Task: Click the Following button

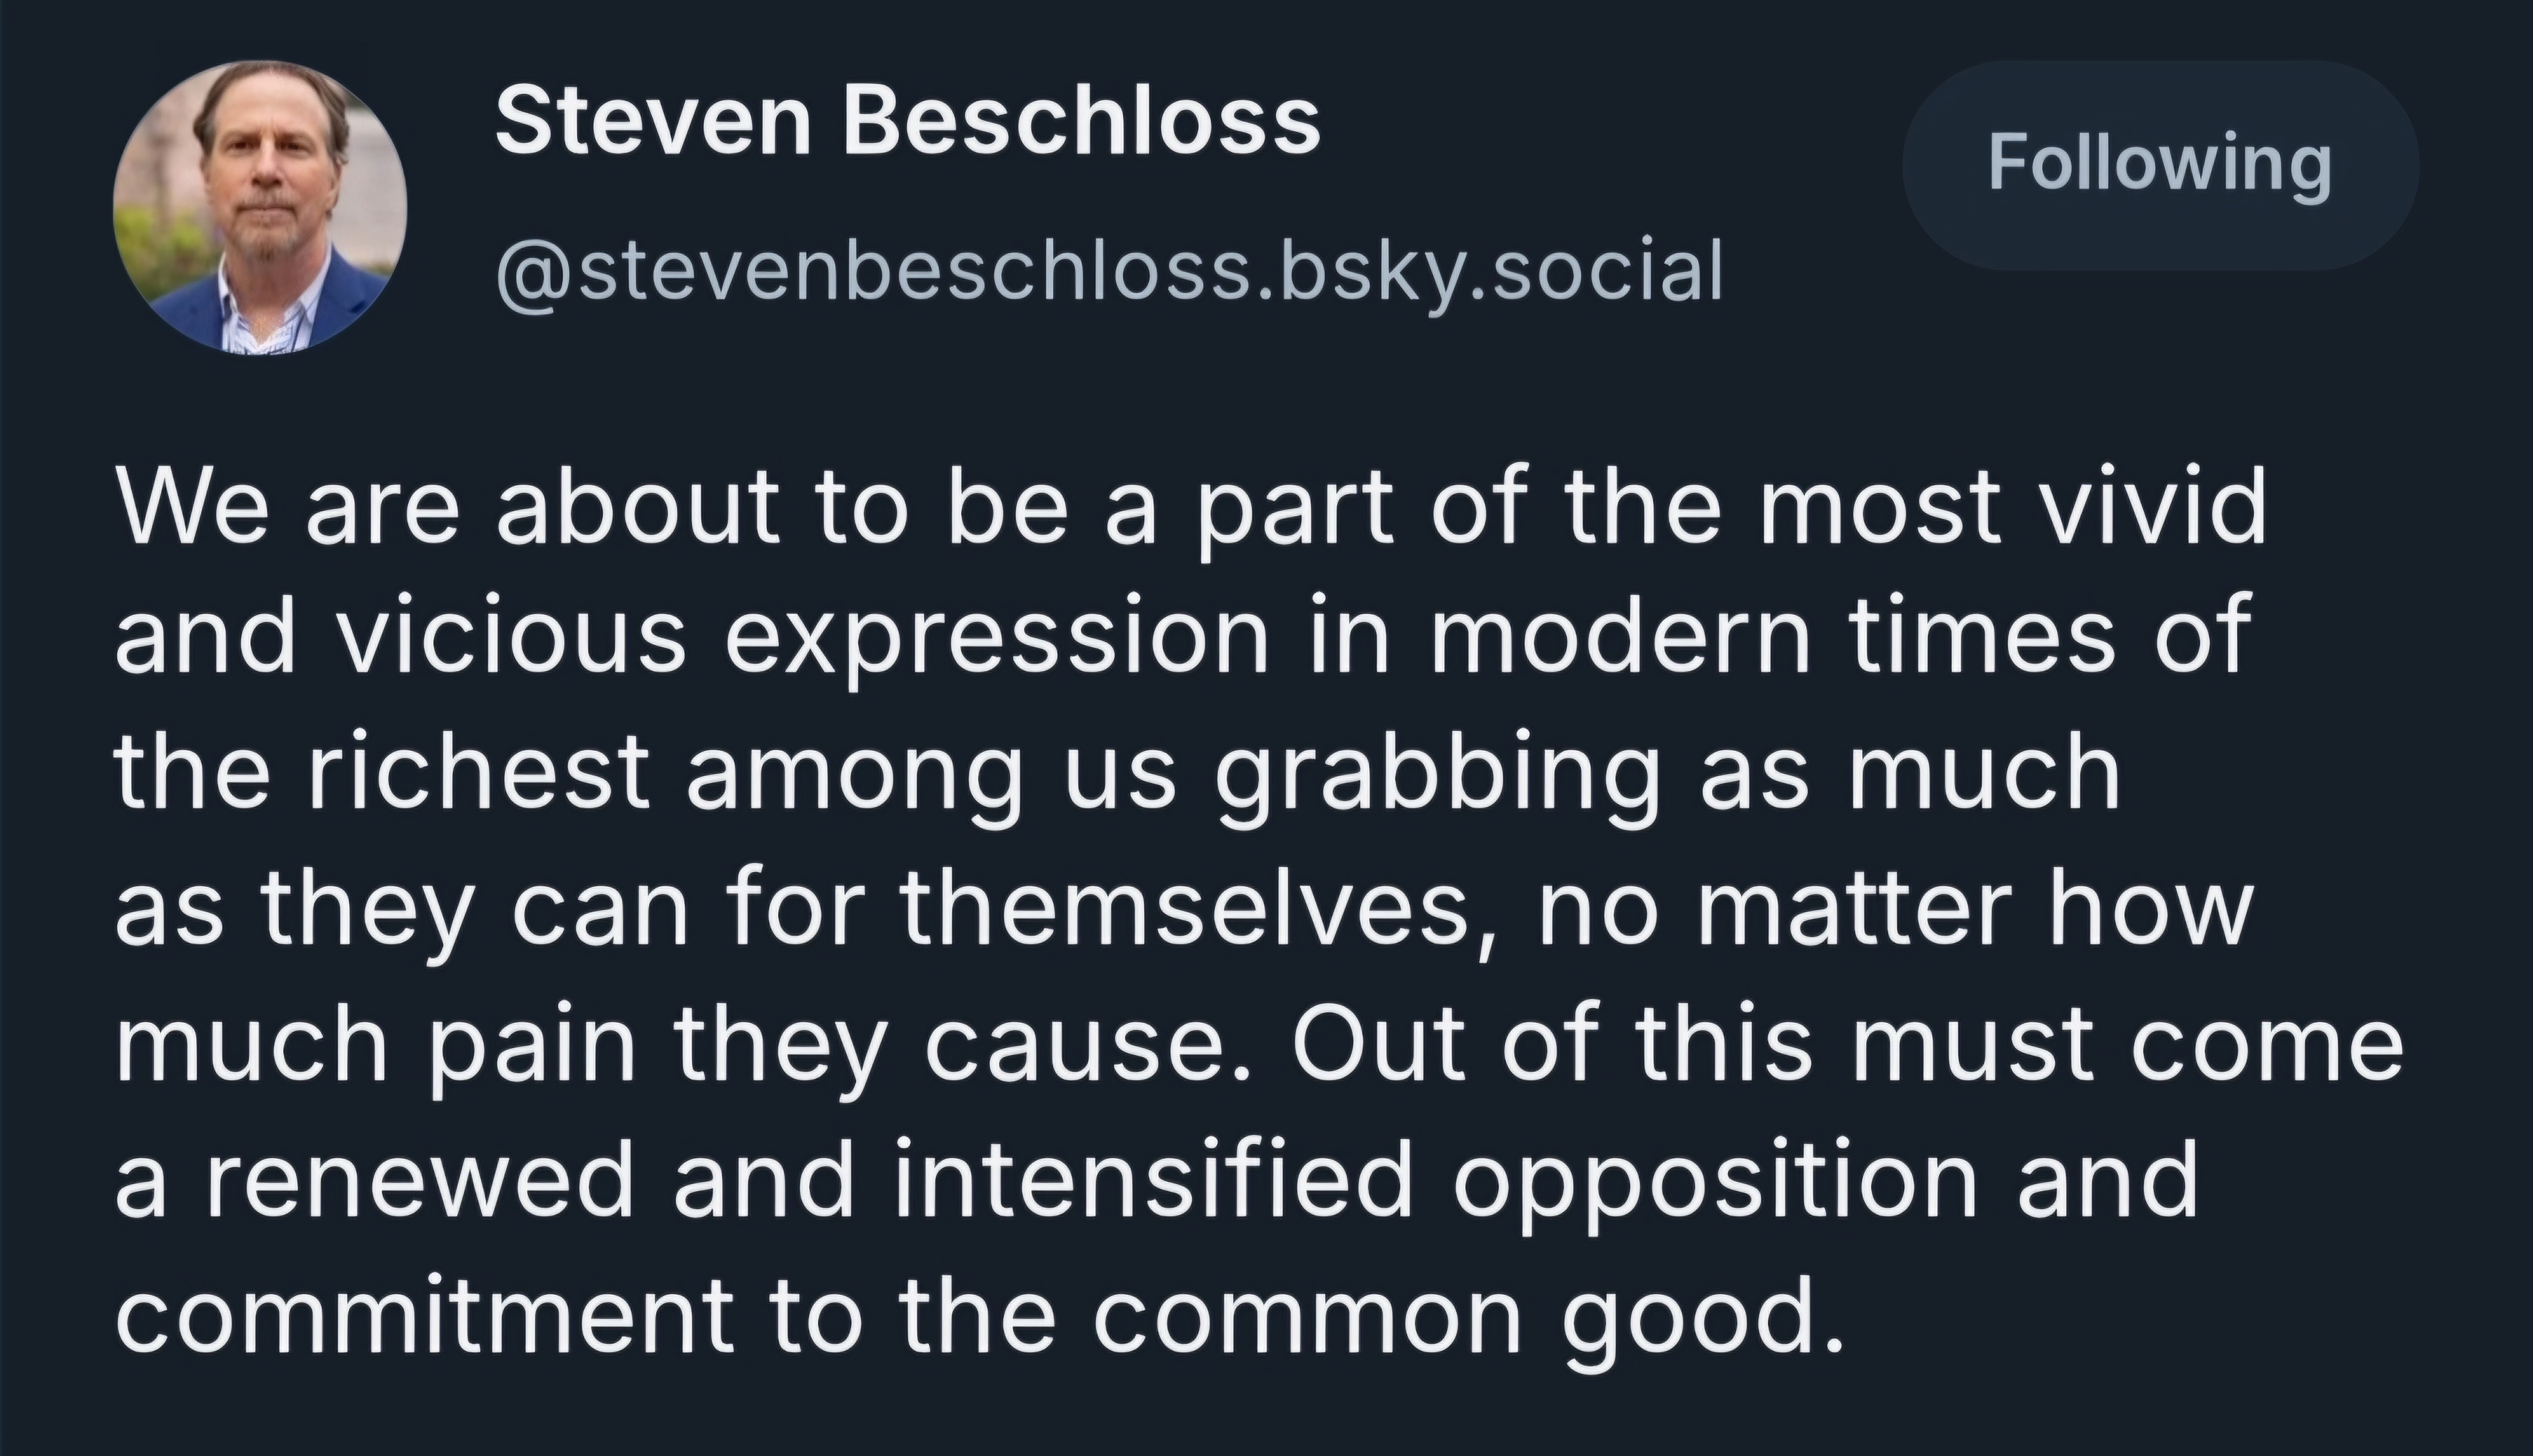Action: pyautogui.click(x=2160, y=165)
